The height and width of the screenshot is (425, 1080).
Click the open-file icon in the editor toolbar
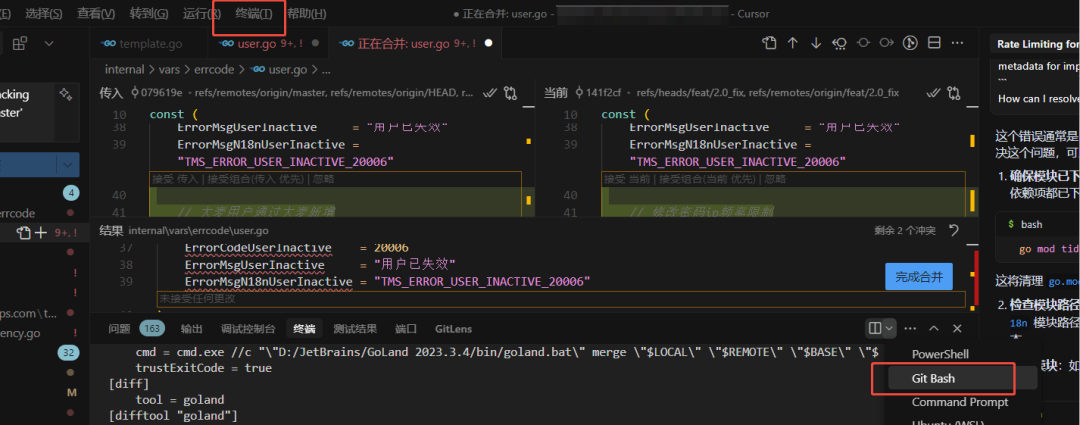click(769, 43)
